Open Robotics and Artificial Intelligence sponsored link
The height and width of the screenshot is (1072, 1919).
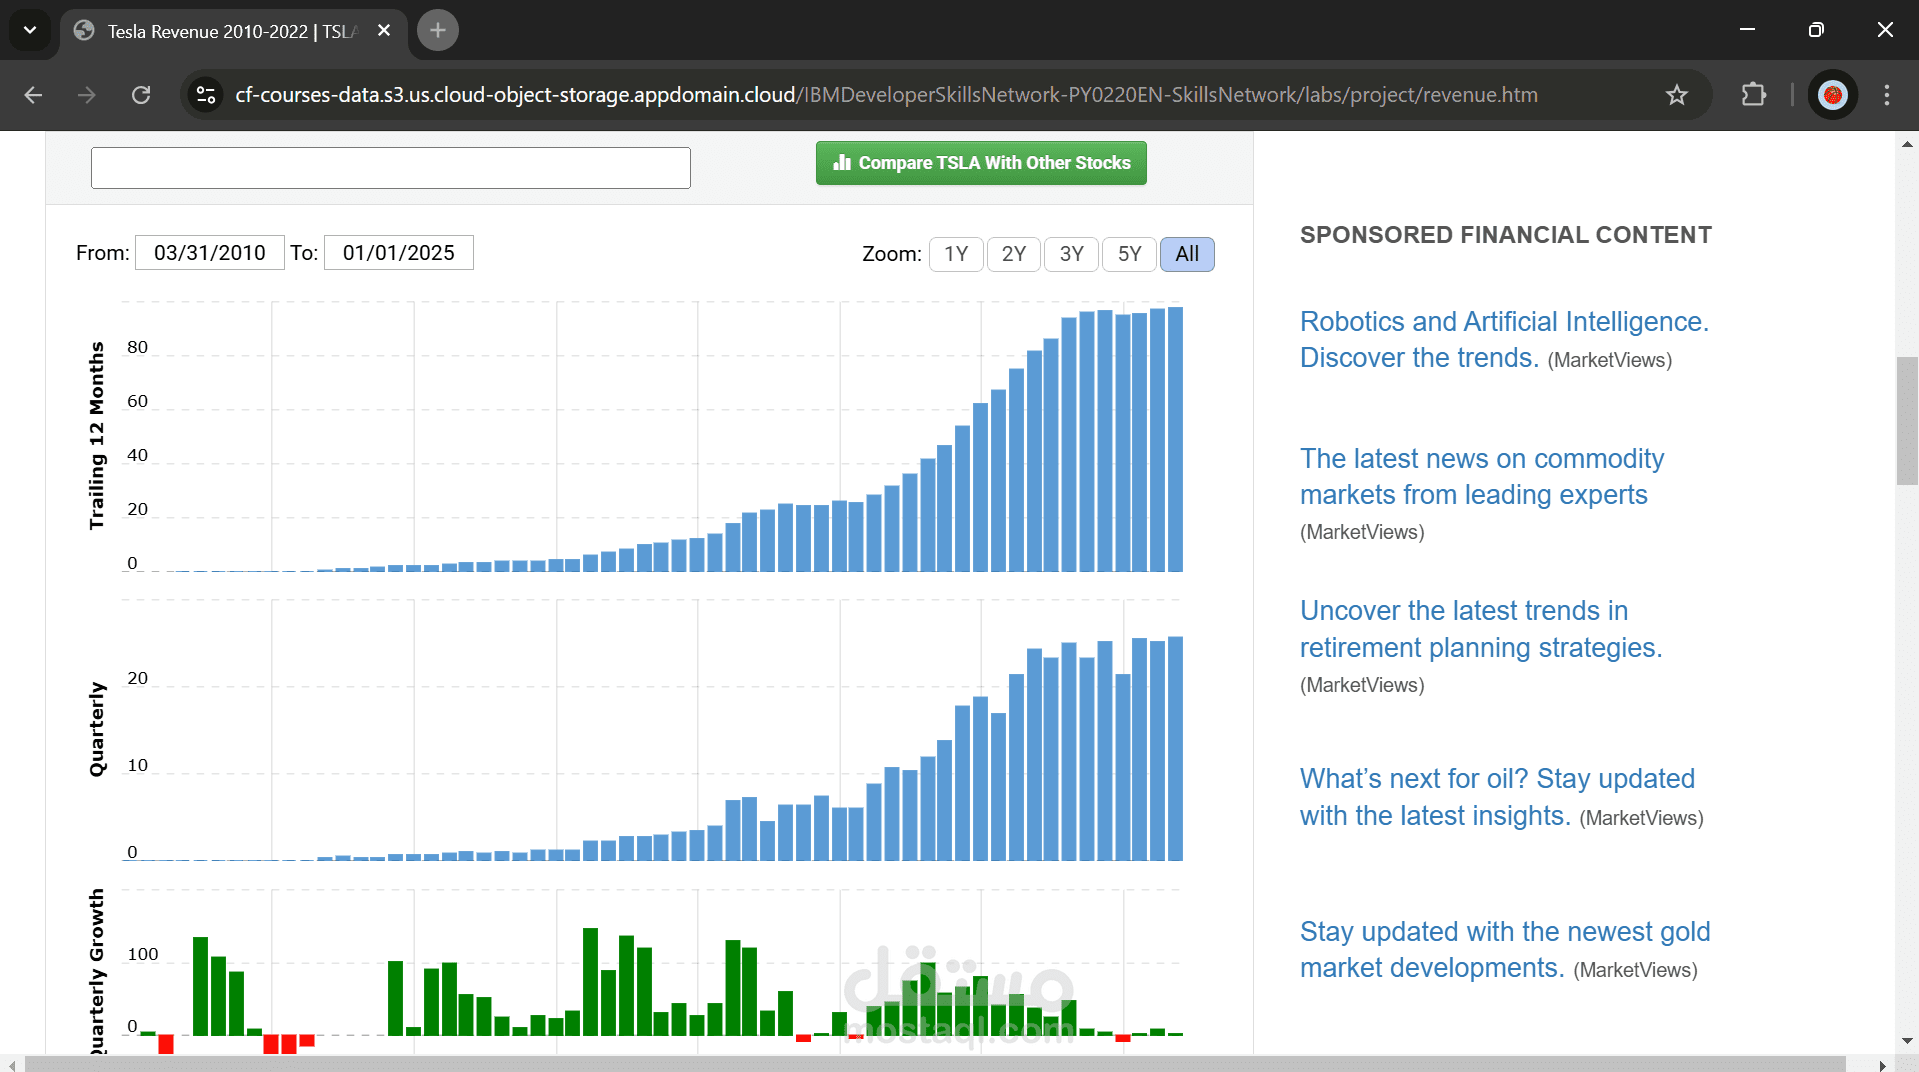tap(1504, 340)
